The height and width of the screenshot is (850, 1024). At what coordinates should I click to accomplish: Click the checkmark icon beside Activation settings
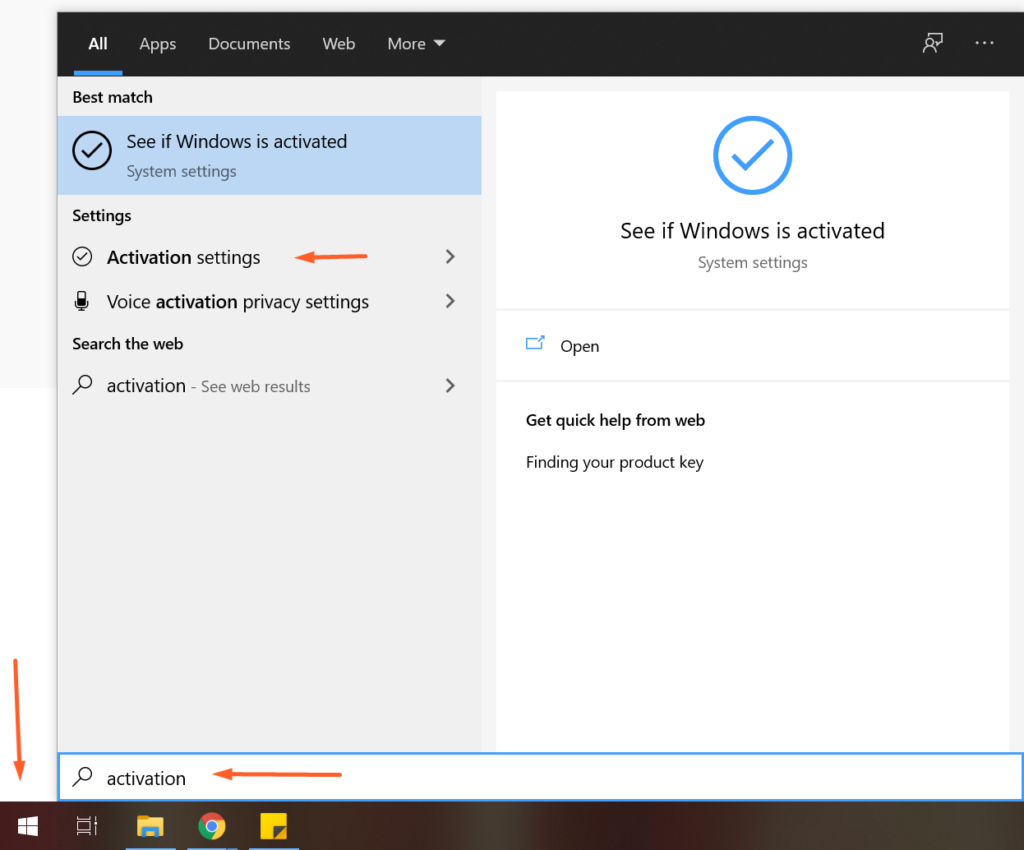click(x=82, y=257)
